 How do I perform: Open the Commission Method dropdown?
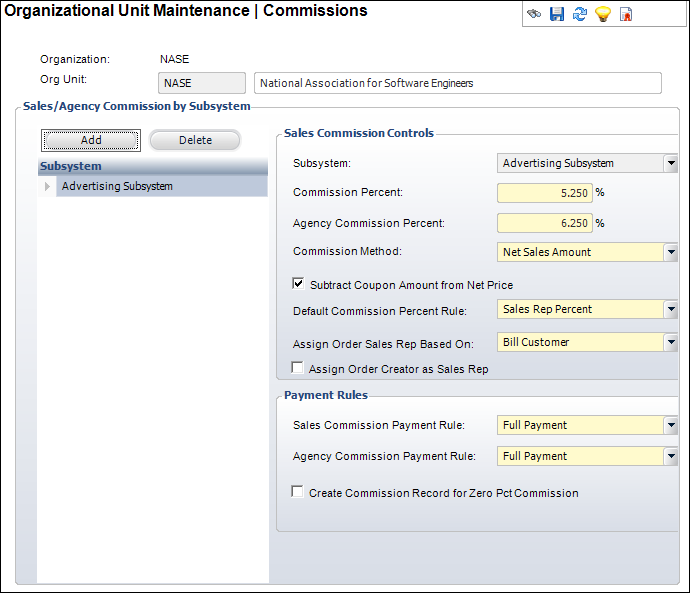click(671, 252)
